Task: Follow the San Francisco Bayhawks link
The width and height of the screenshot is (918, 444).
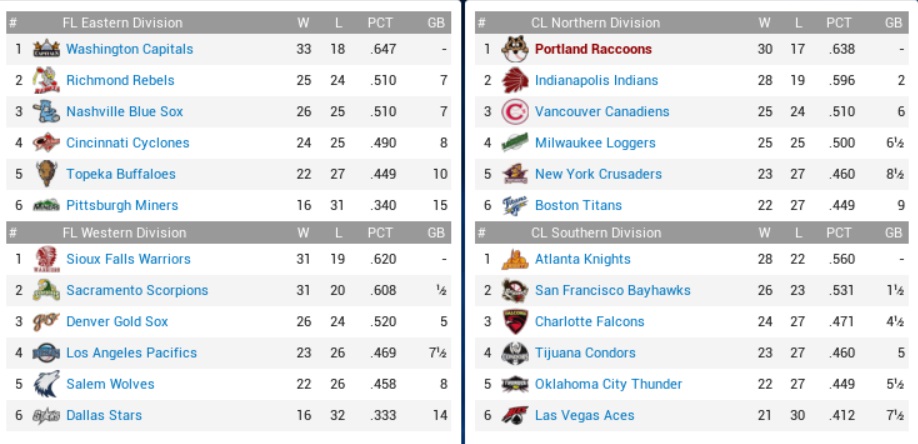Action: coord(612,291)
